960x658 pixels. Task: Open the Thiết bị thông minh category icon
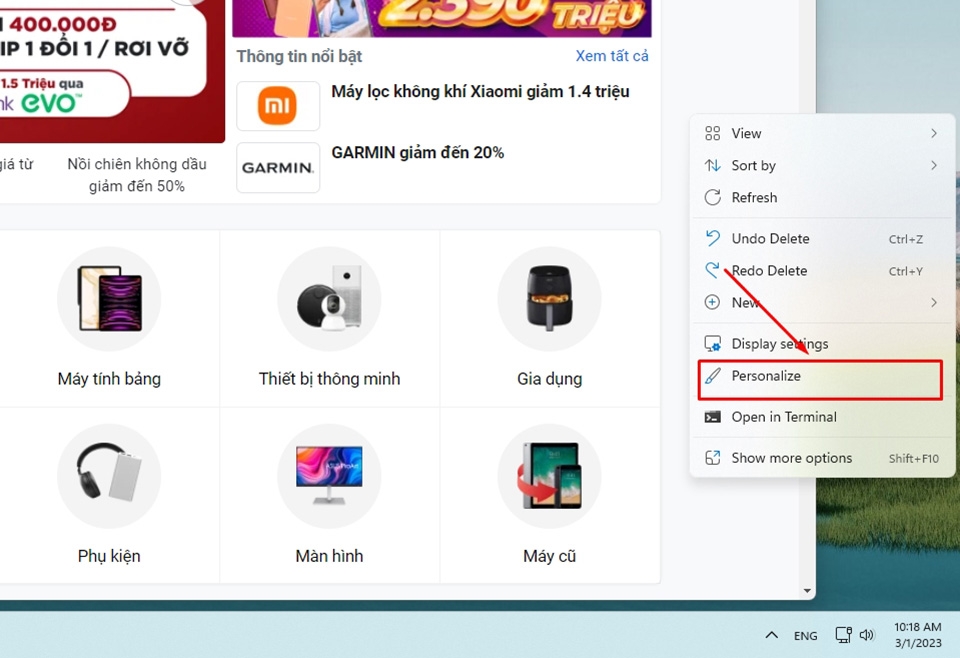(x=329, y=299)
